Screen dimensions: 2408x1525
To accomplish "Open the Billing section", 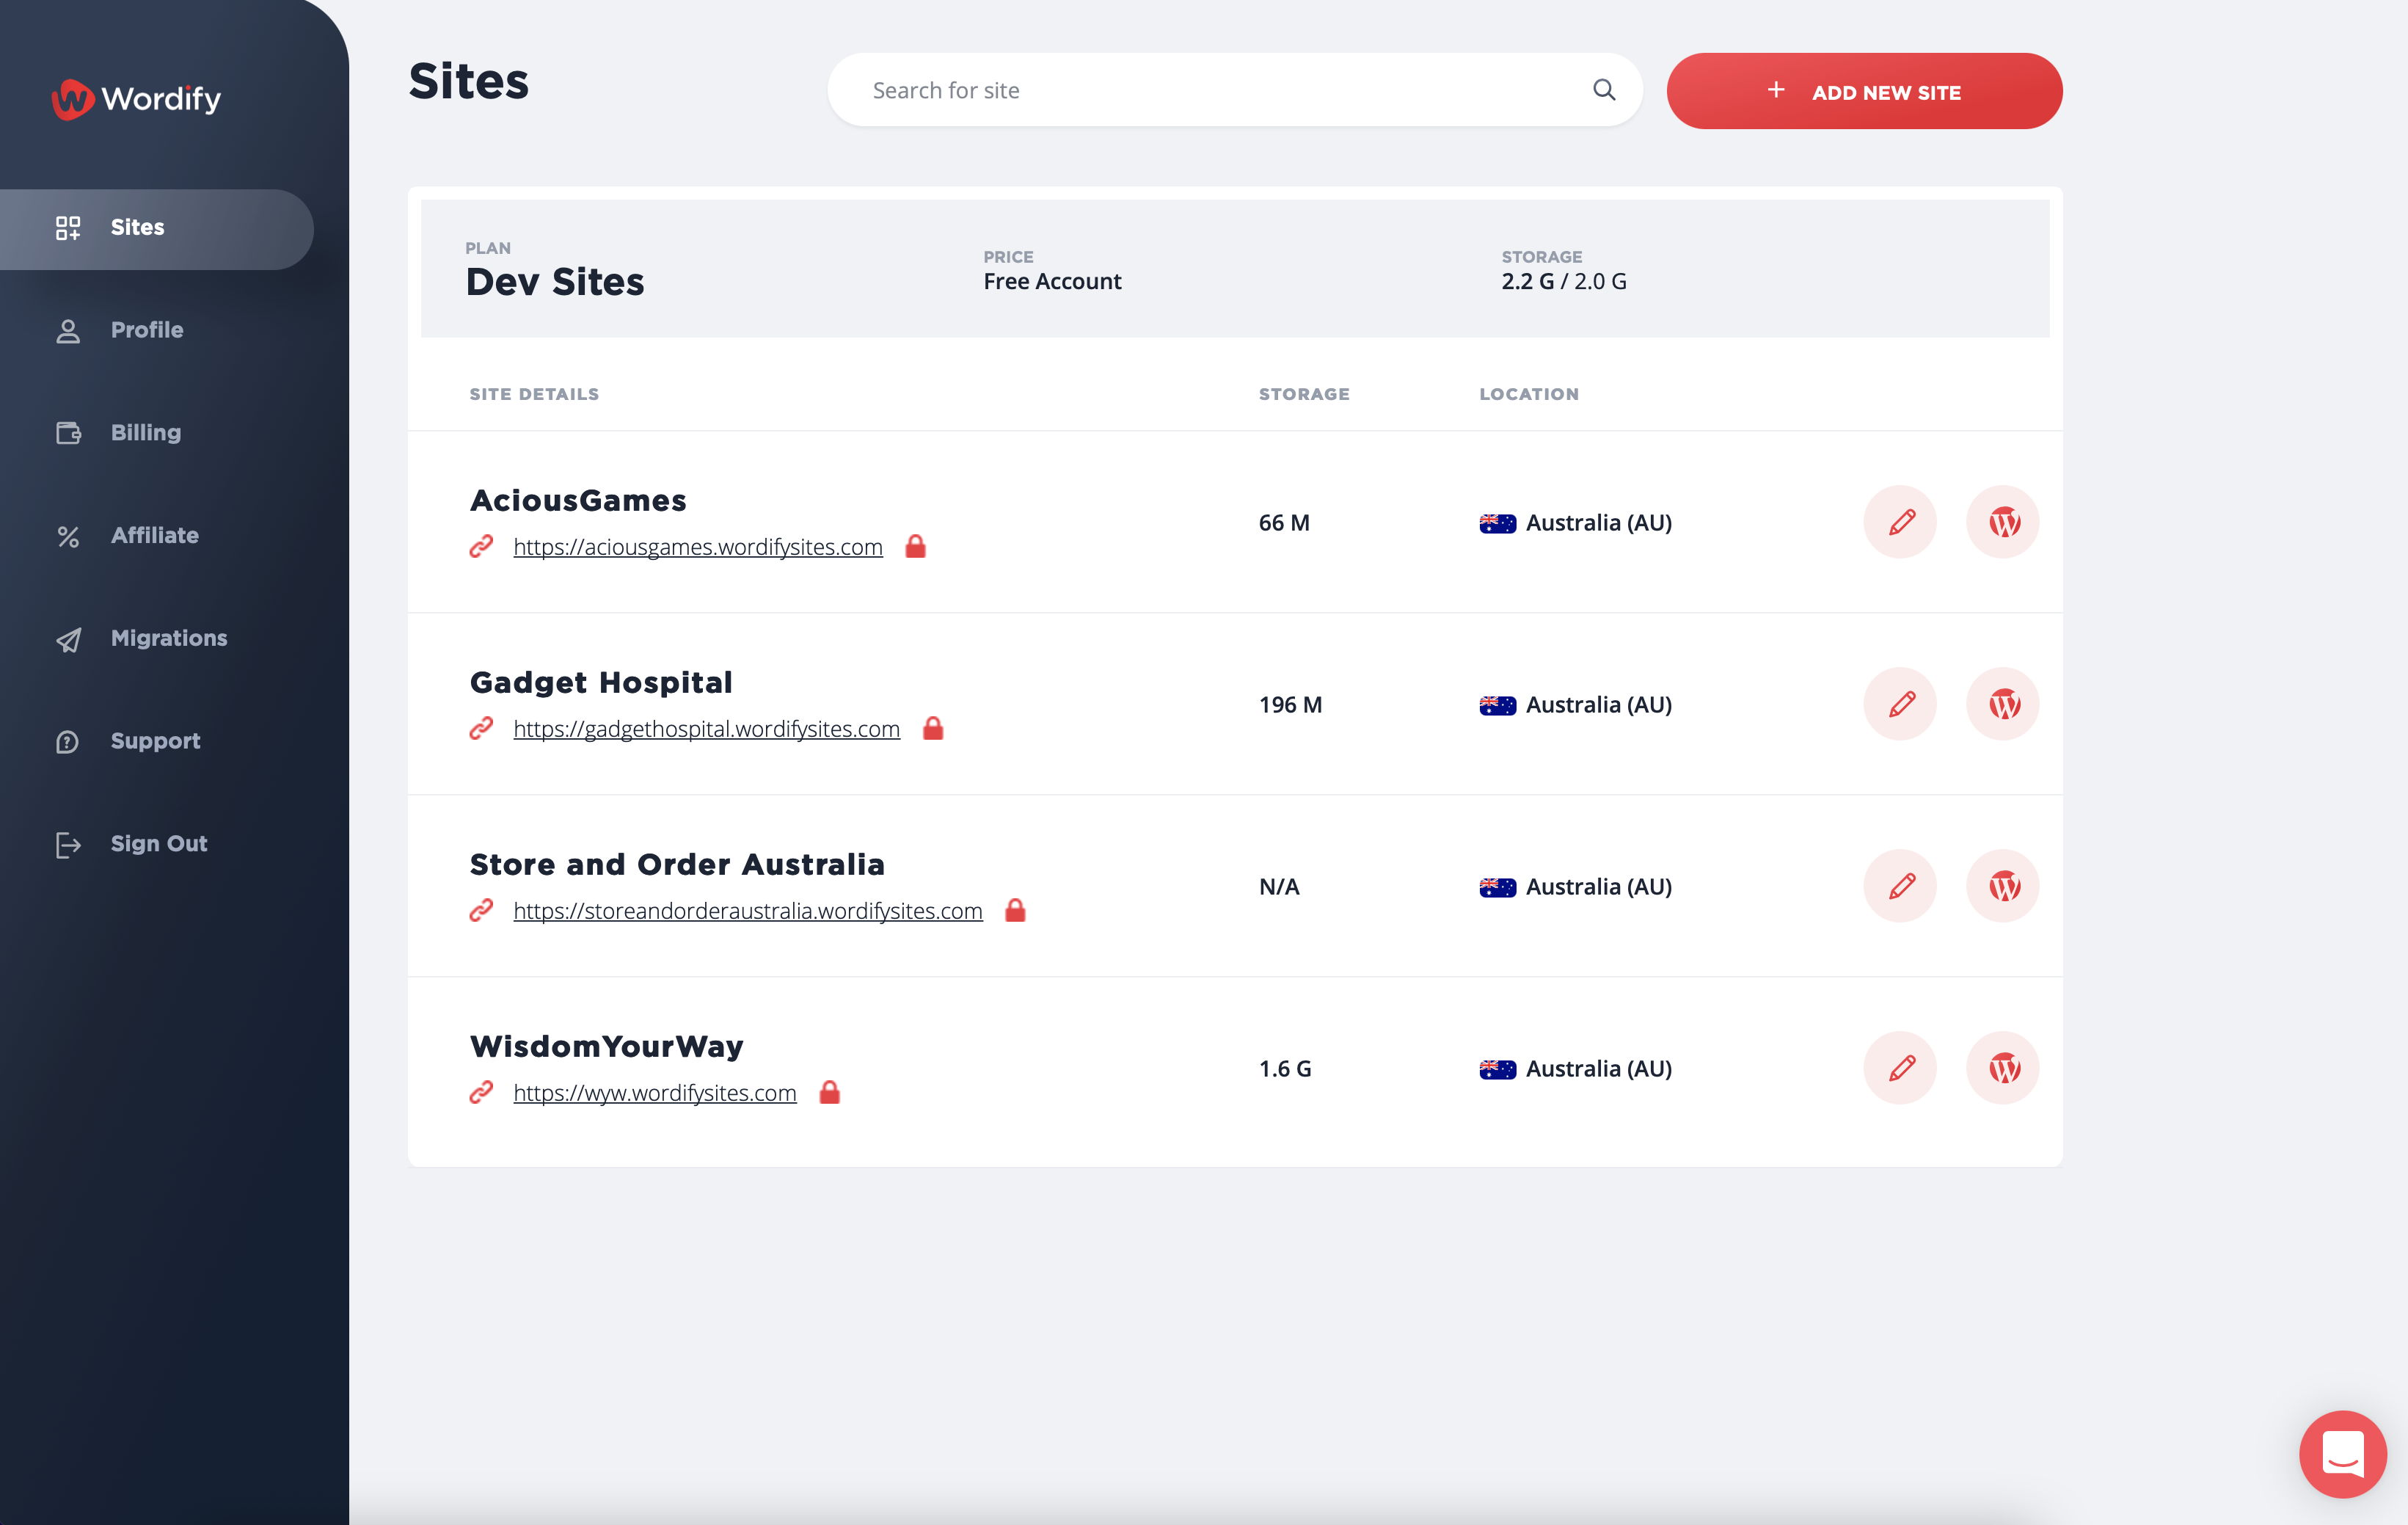I will click(x=146, y=433).
